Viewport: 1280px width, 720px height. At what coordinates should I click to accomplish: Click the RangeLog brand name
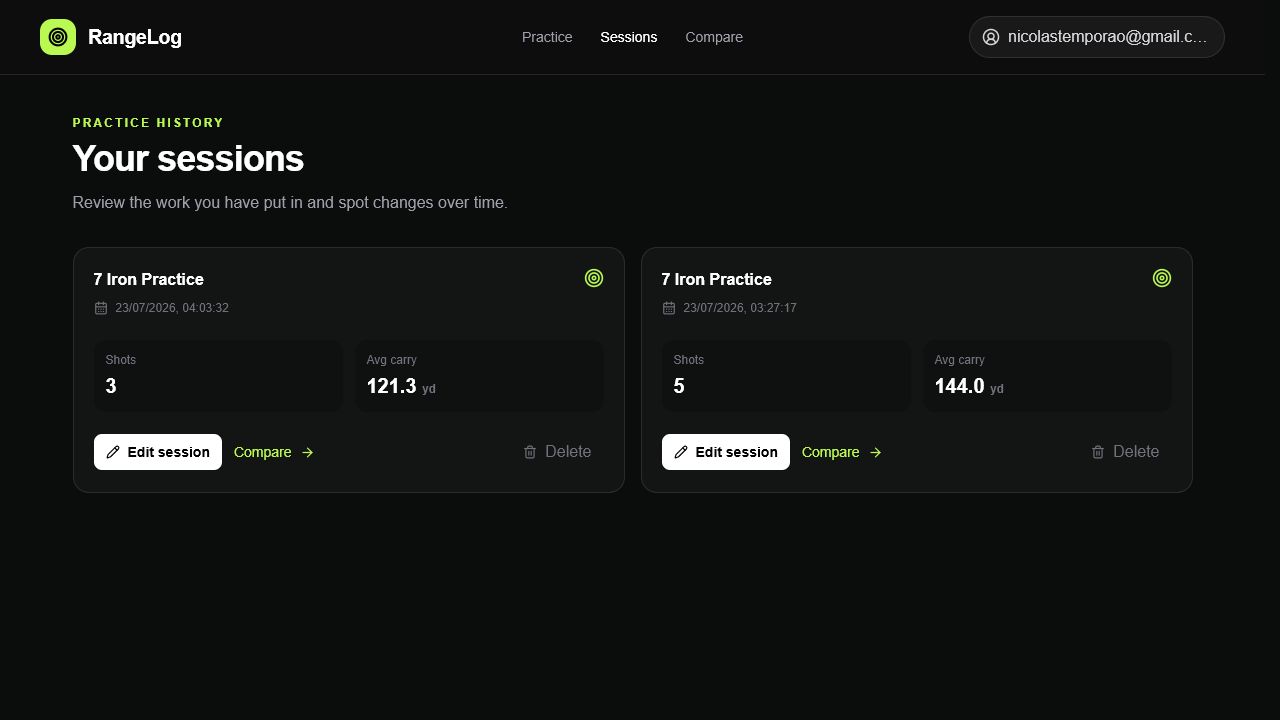click(135, 37)
